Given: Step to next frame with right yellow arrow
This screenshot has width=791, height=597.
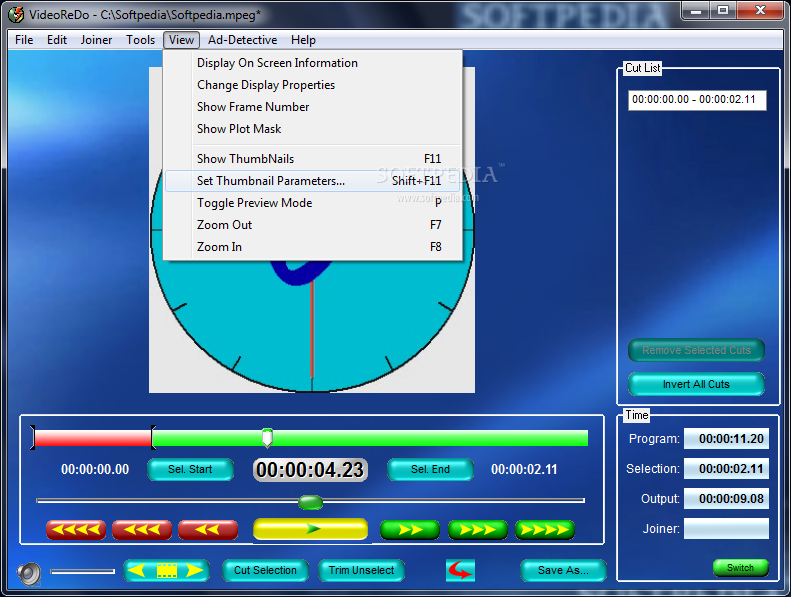Looking at the screenshot, I should click(194, 570).
